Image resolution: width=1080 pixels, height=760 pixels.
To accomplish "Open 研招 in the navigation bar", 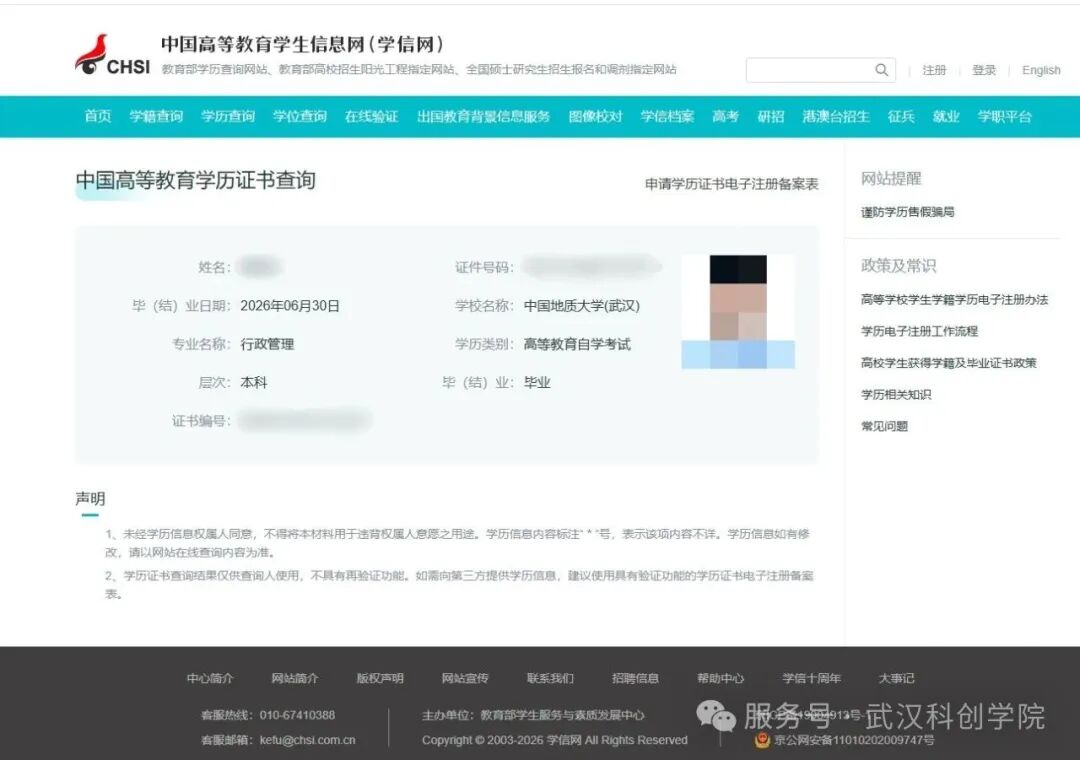I will coord(771,116).
